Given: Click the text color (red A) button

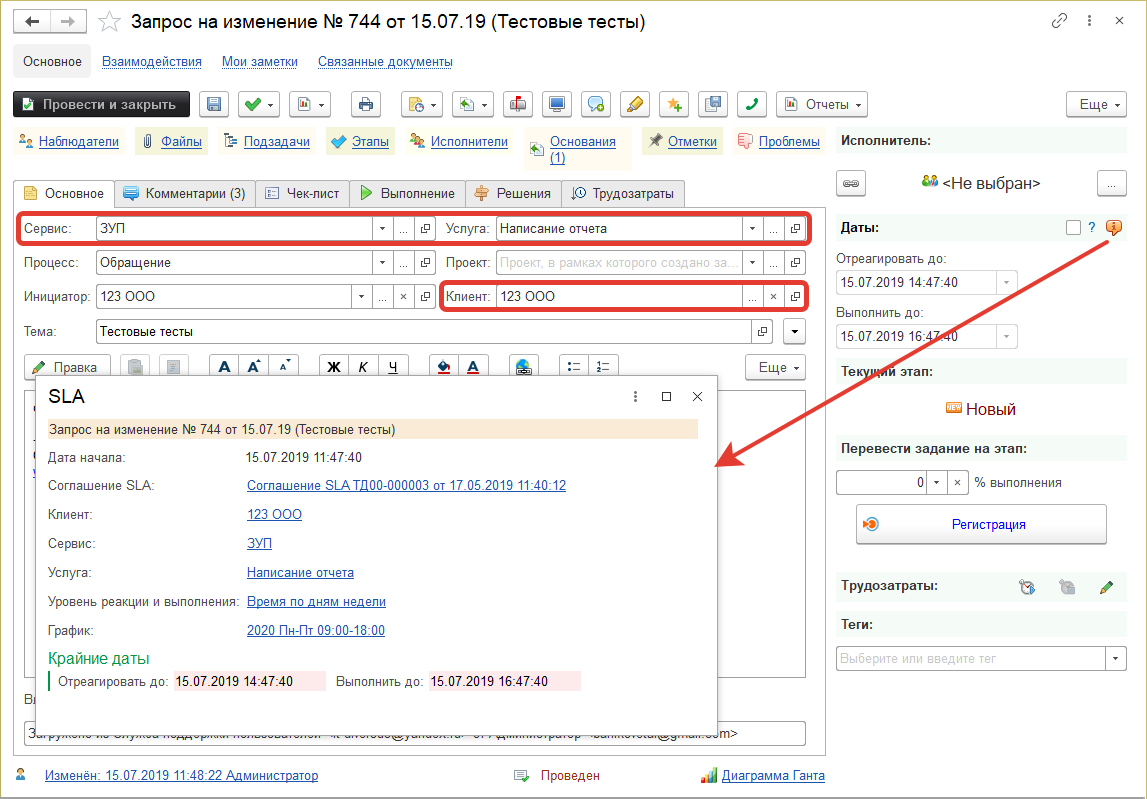Looking at the screenshot, I should 474,367.
